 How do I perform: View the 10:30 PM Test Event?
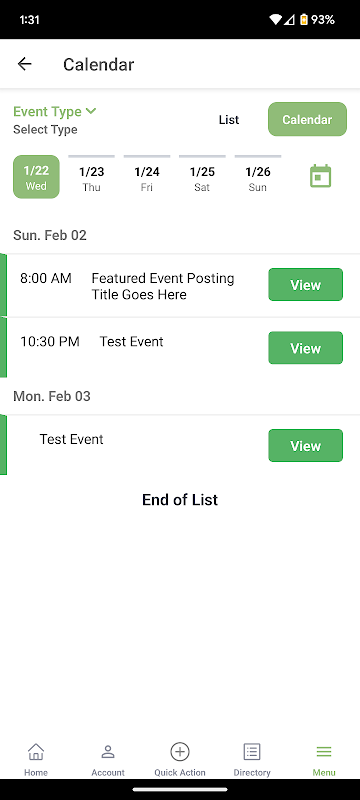coord(305,348)
